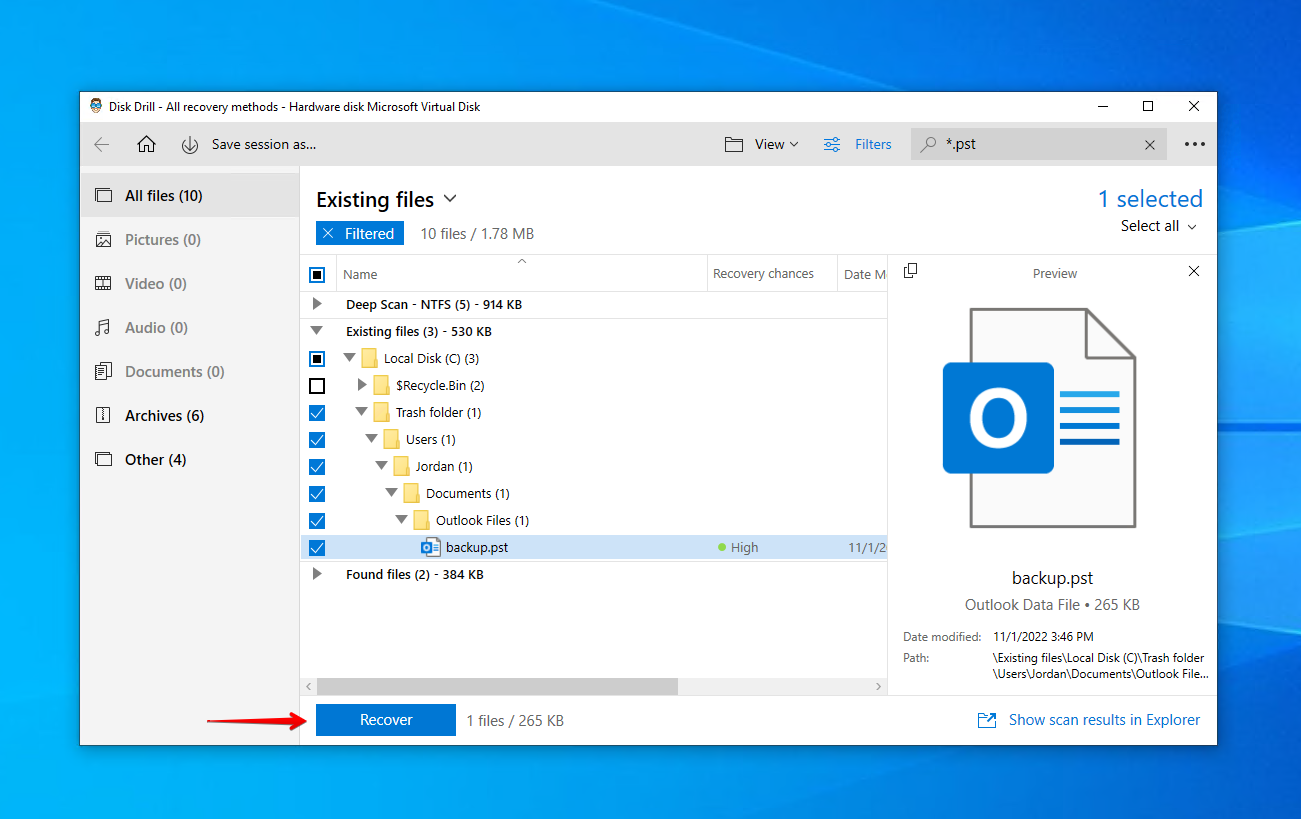Viewport: 1301px width, 819px height.
Task: Open the three-dots more menu
Action: (x=1194, y=145)
